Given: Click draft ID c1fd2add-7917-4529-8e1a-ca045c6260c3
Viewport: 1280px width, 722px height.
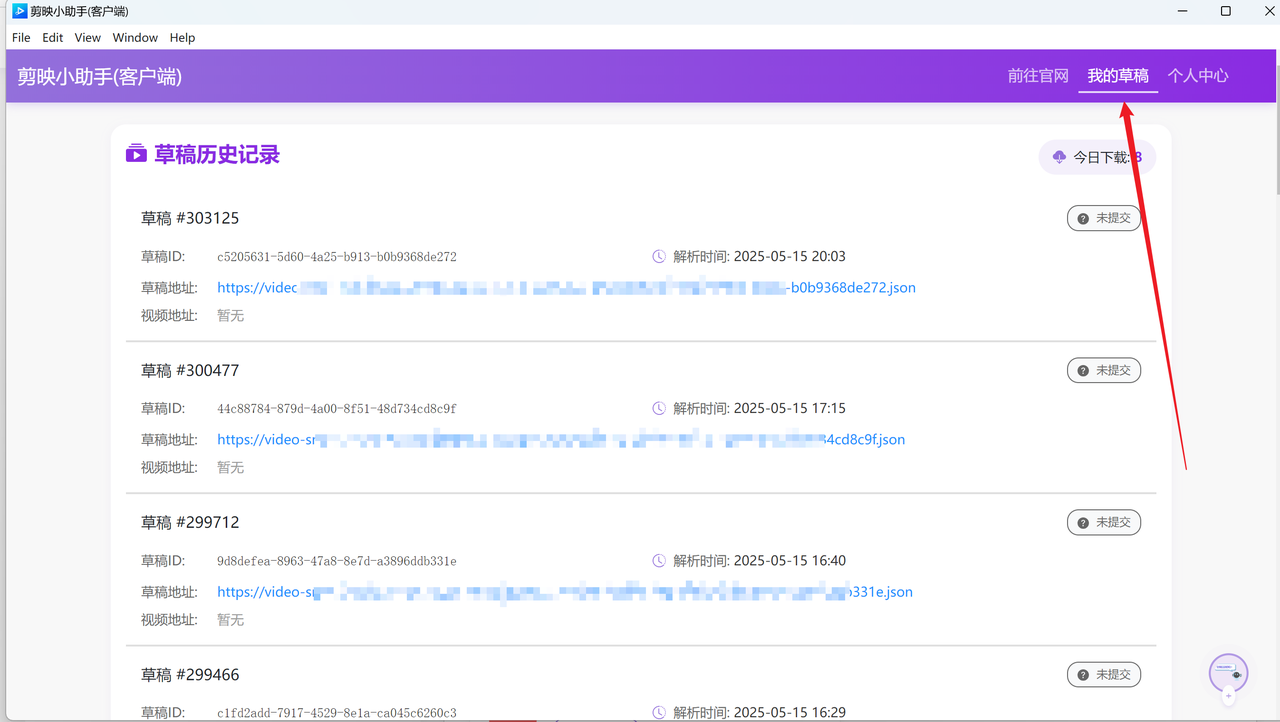Looking at the screenshot, I should 337,713.
